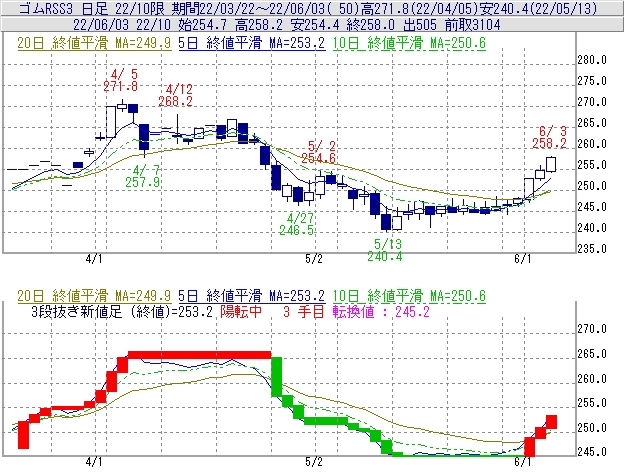Click the long red horizontal bar in lower chart

[200, 355]
